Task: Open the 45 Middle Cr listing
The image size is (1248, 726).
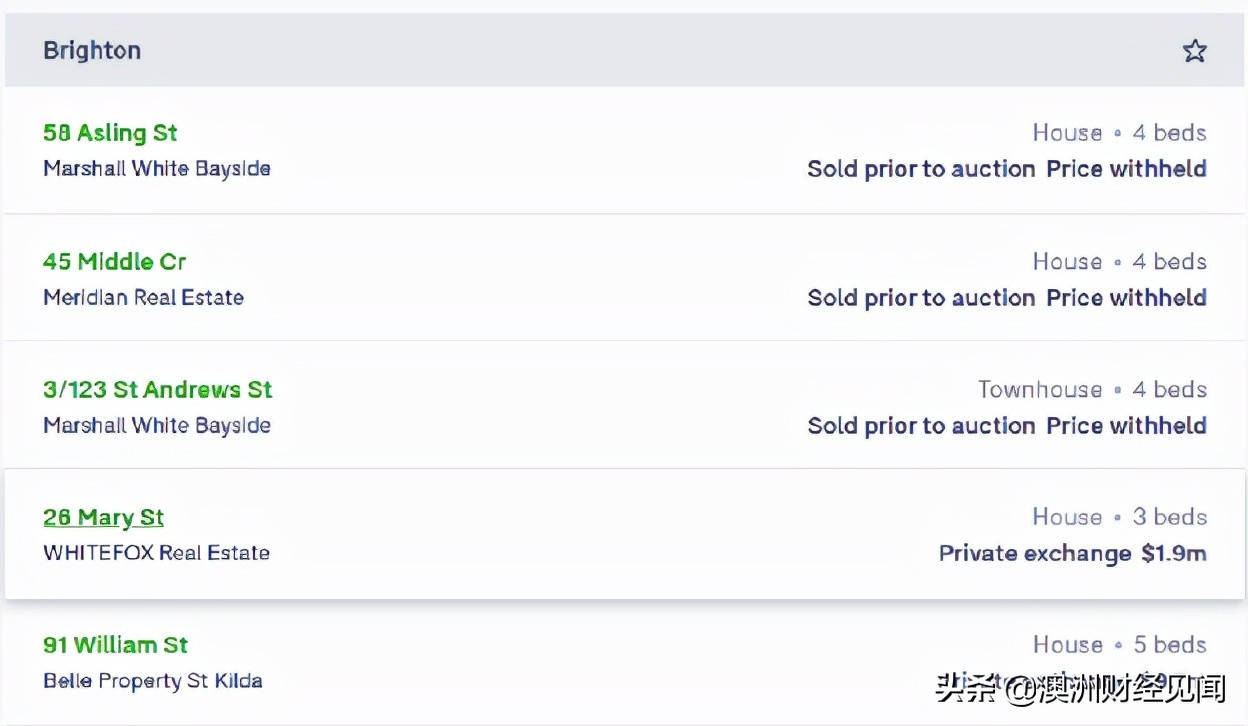Action: [x=114, y=262]
